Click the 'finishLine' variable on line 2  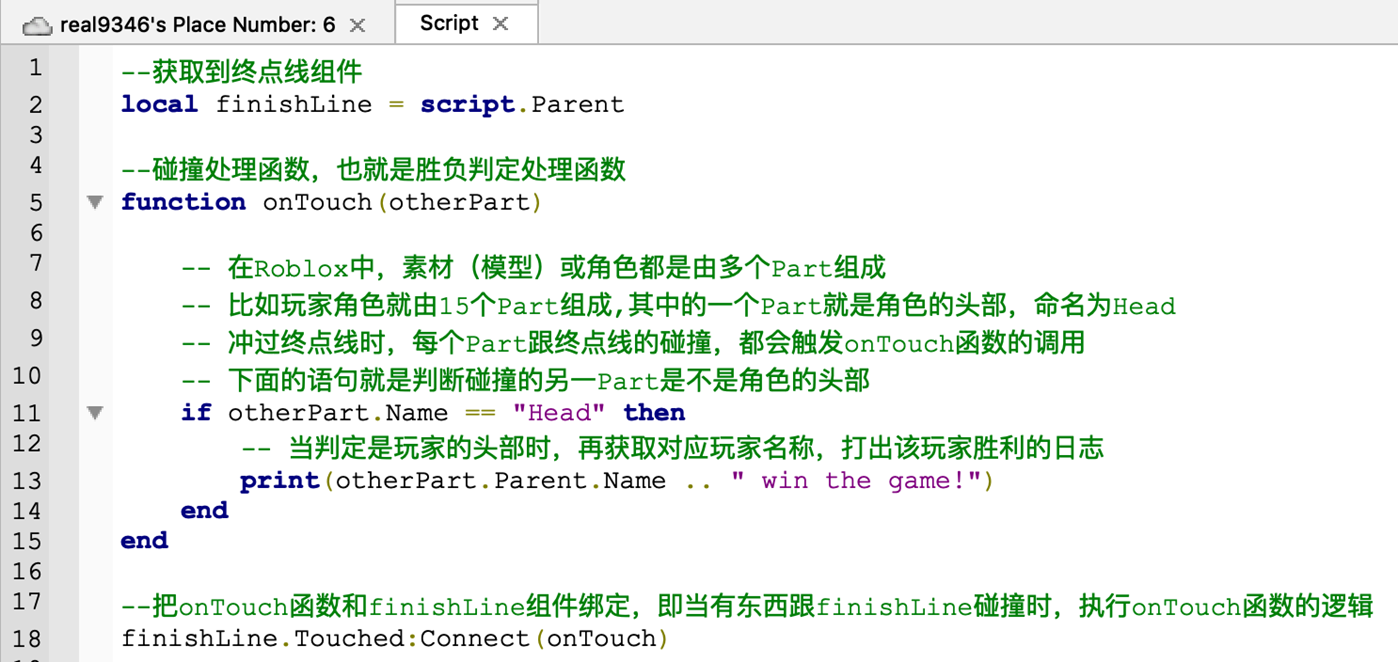pos(294,104)
